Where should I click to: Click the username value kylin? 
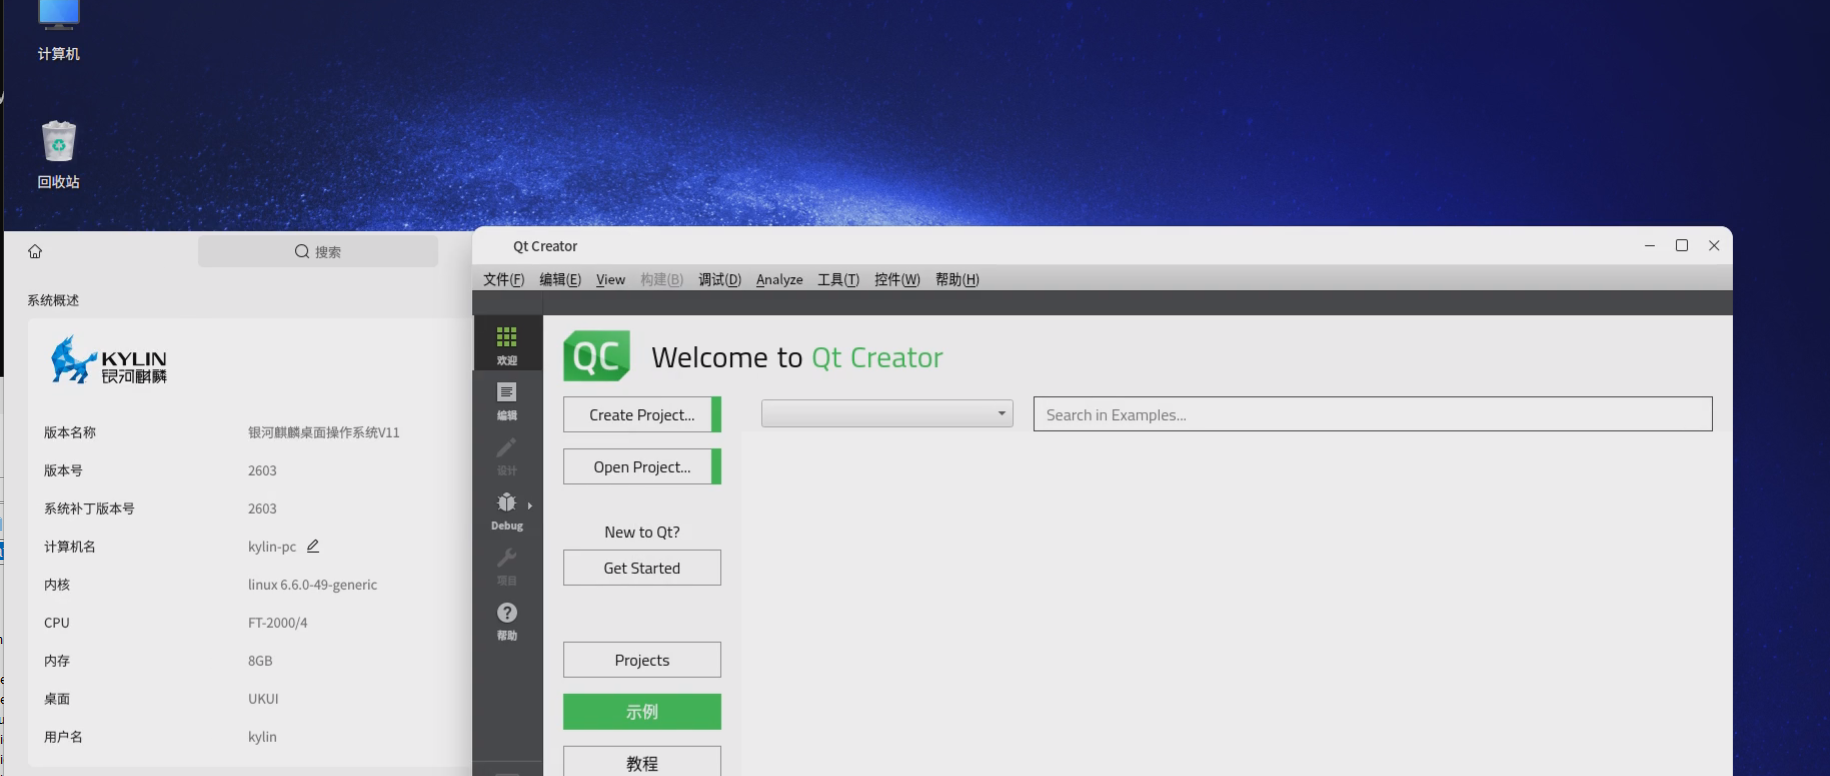coord(262,737)
